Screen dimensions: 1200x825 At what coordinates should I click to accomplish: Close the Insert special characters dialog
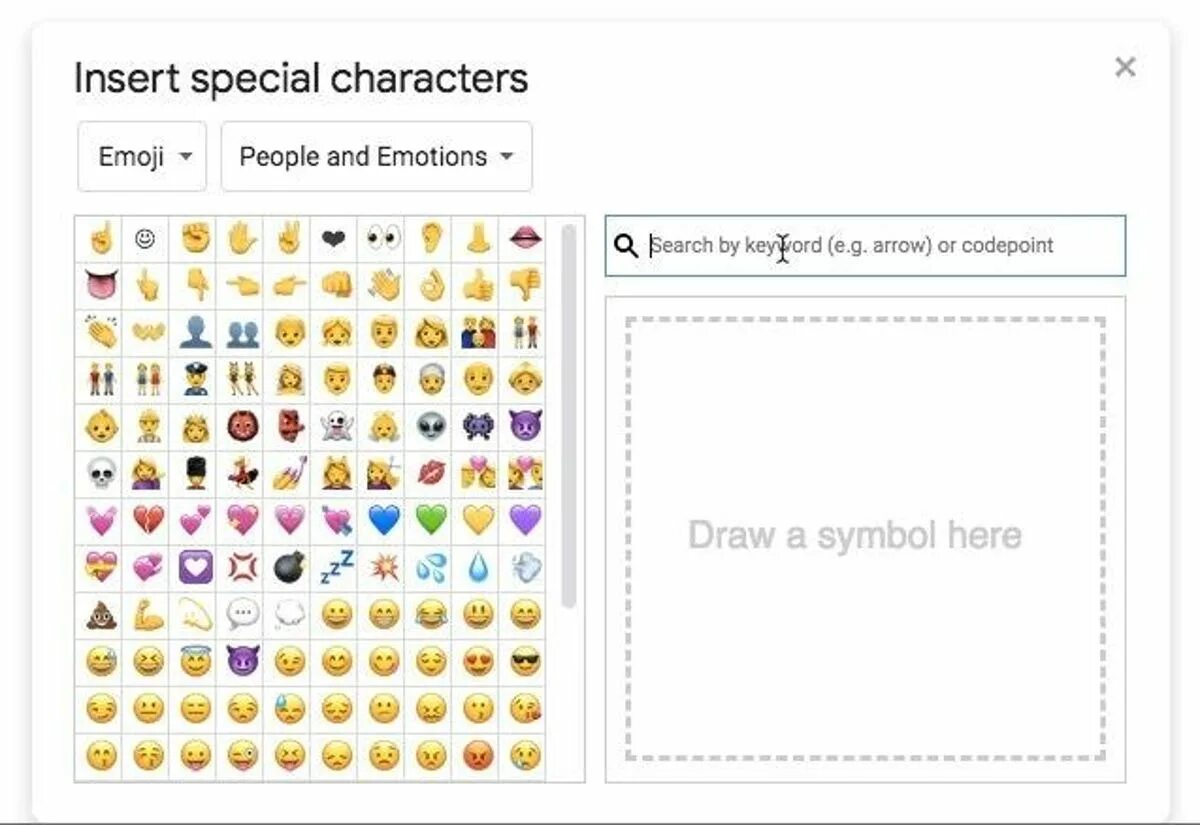coord(1125,67)
